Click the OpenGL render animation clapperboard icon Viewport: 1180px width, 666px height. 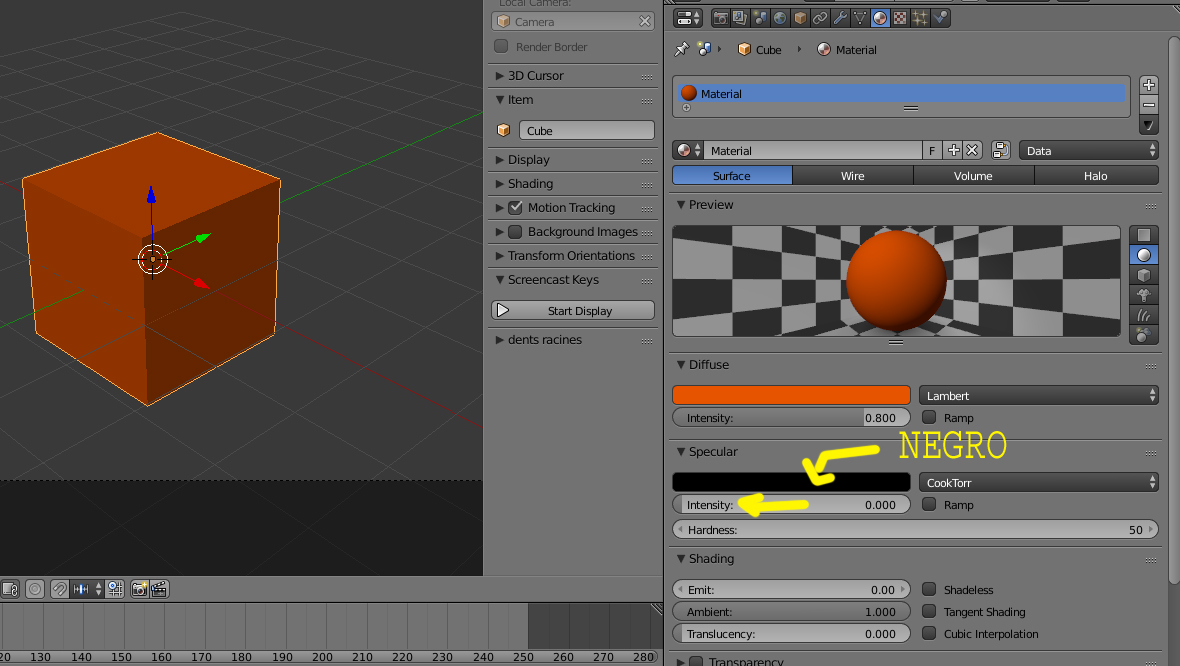pyautogui.click(x=159, y=589)
